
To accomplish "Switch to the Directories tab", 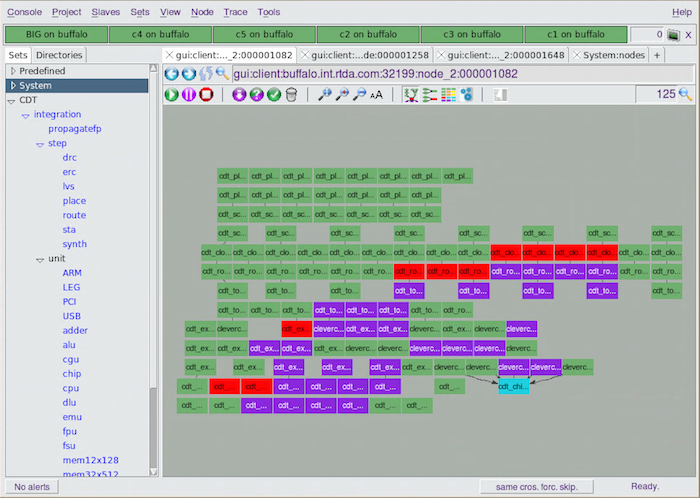I will tap(59, 55).
